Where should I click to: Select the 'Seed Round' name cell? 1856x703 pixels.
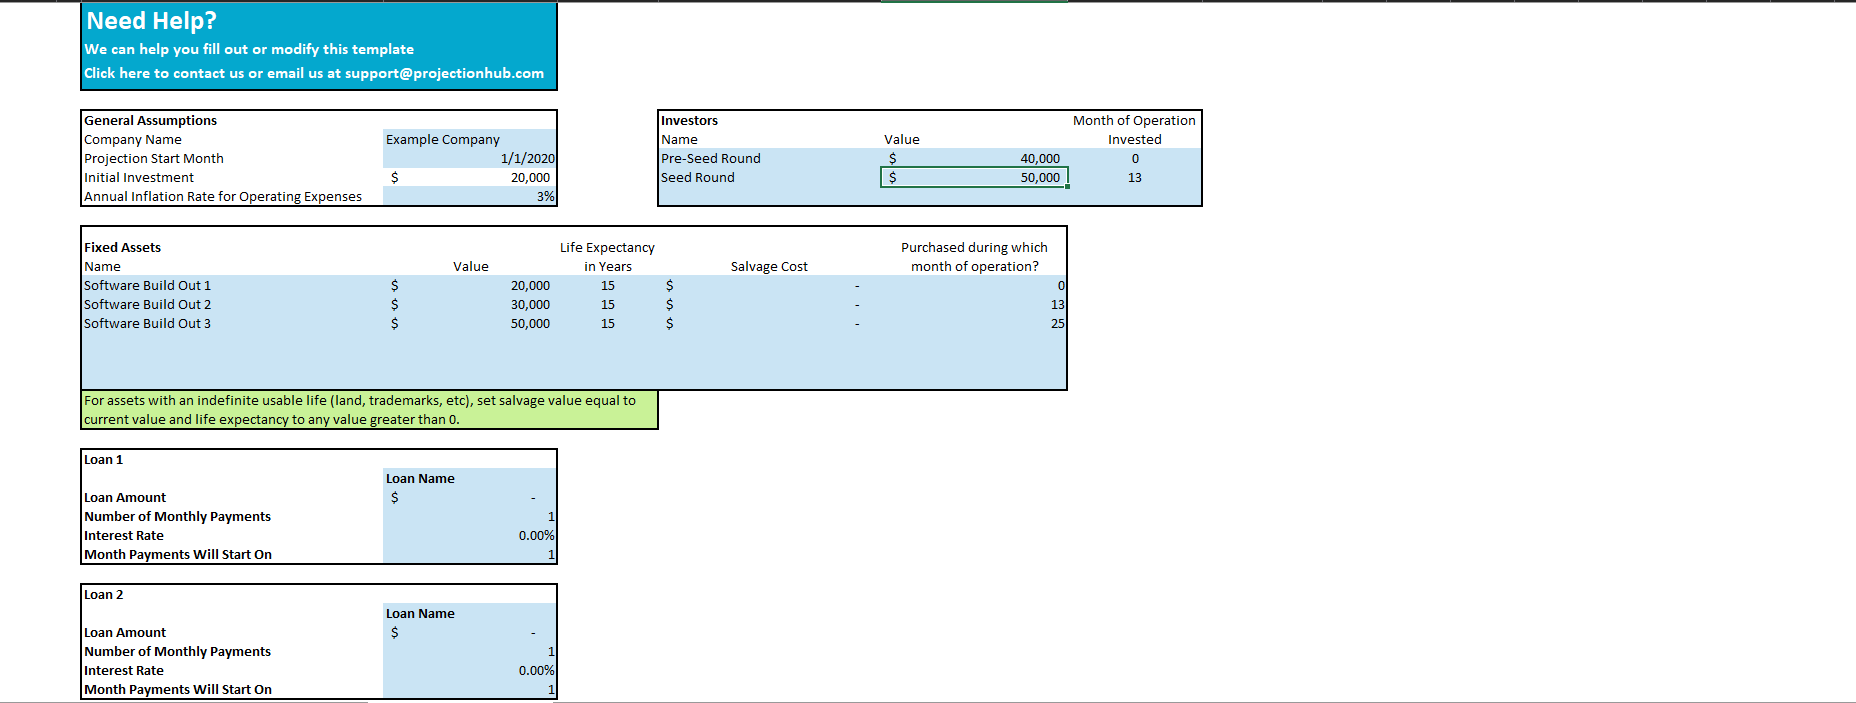click(769, 177)
